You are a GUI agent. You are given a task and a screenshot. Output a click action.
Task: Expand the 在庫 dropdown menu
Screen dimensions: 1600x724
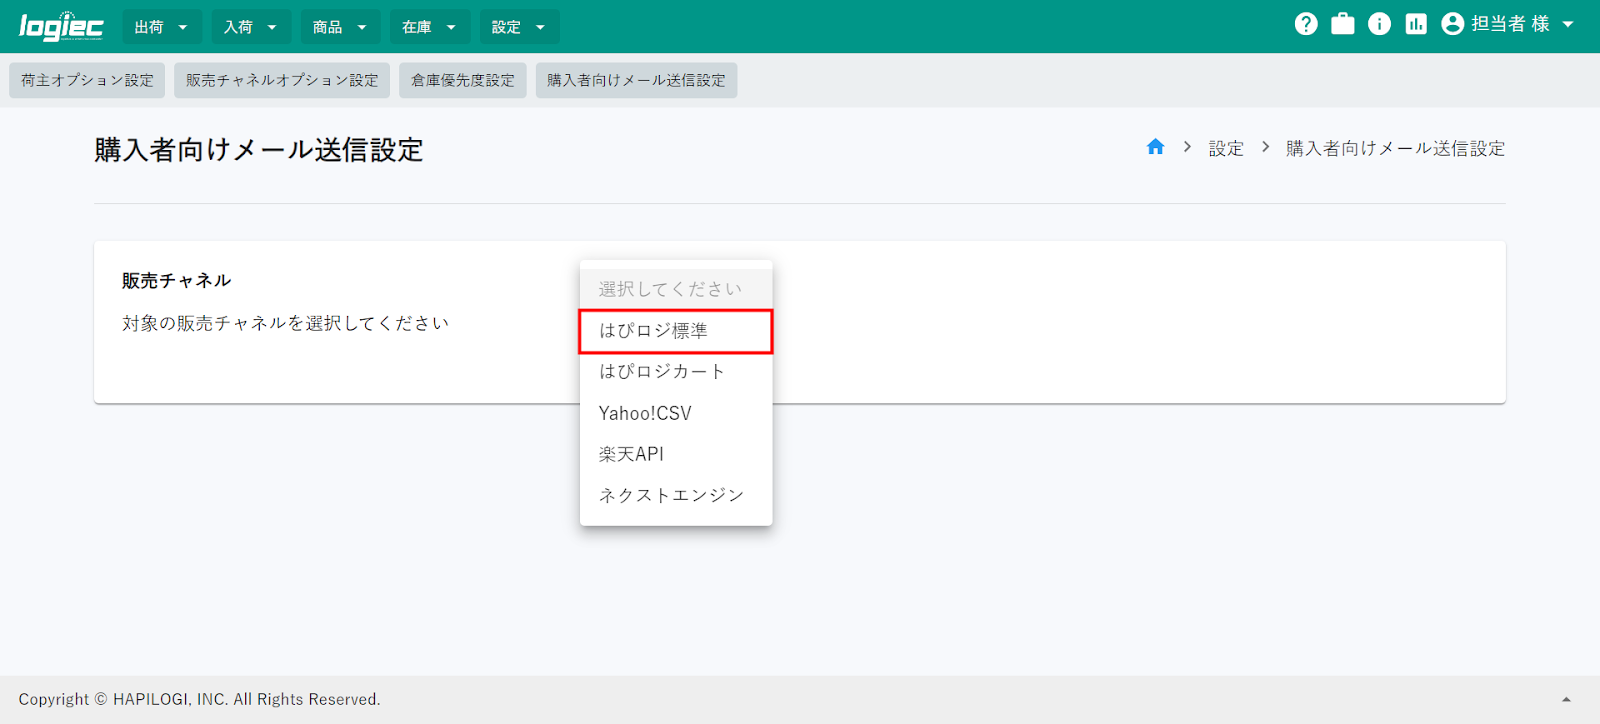coord(429,27)
